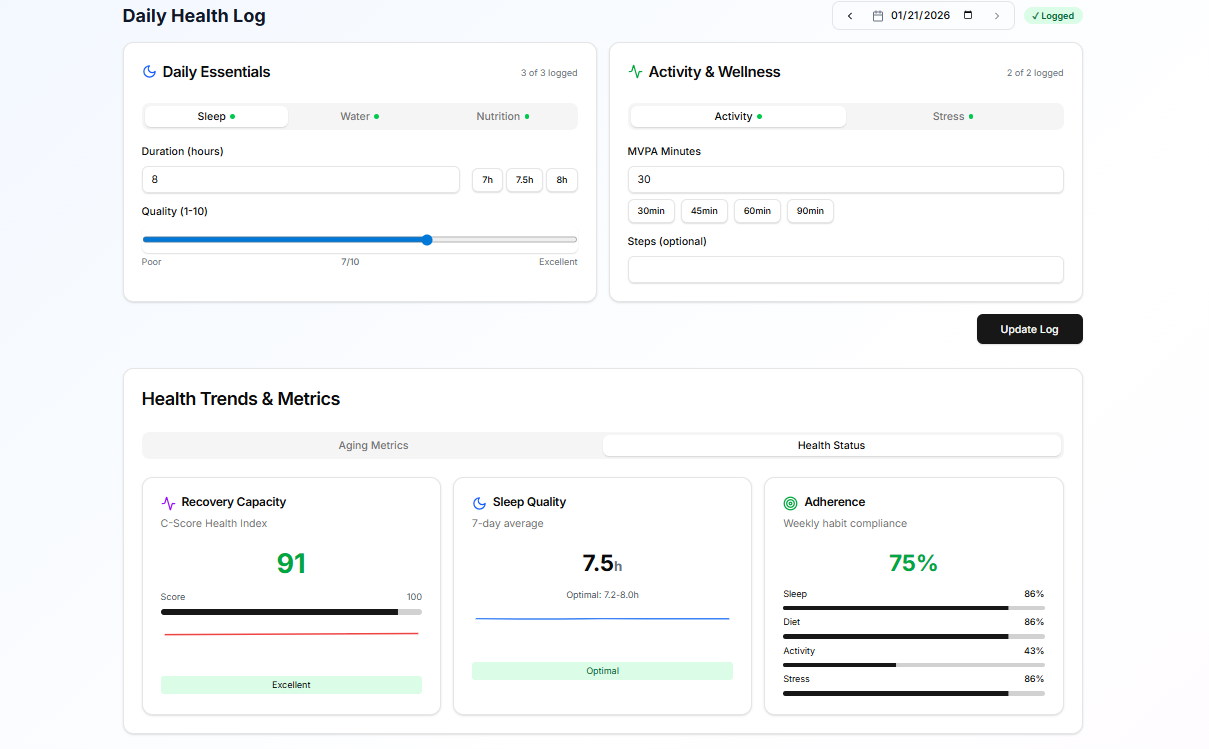Click the 75% adherence value

[913, 564]
